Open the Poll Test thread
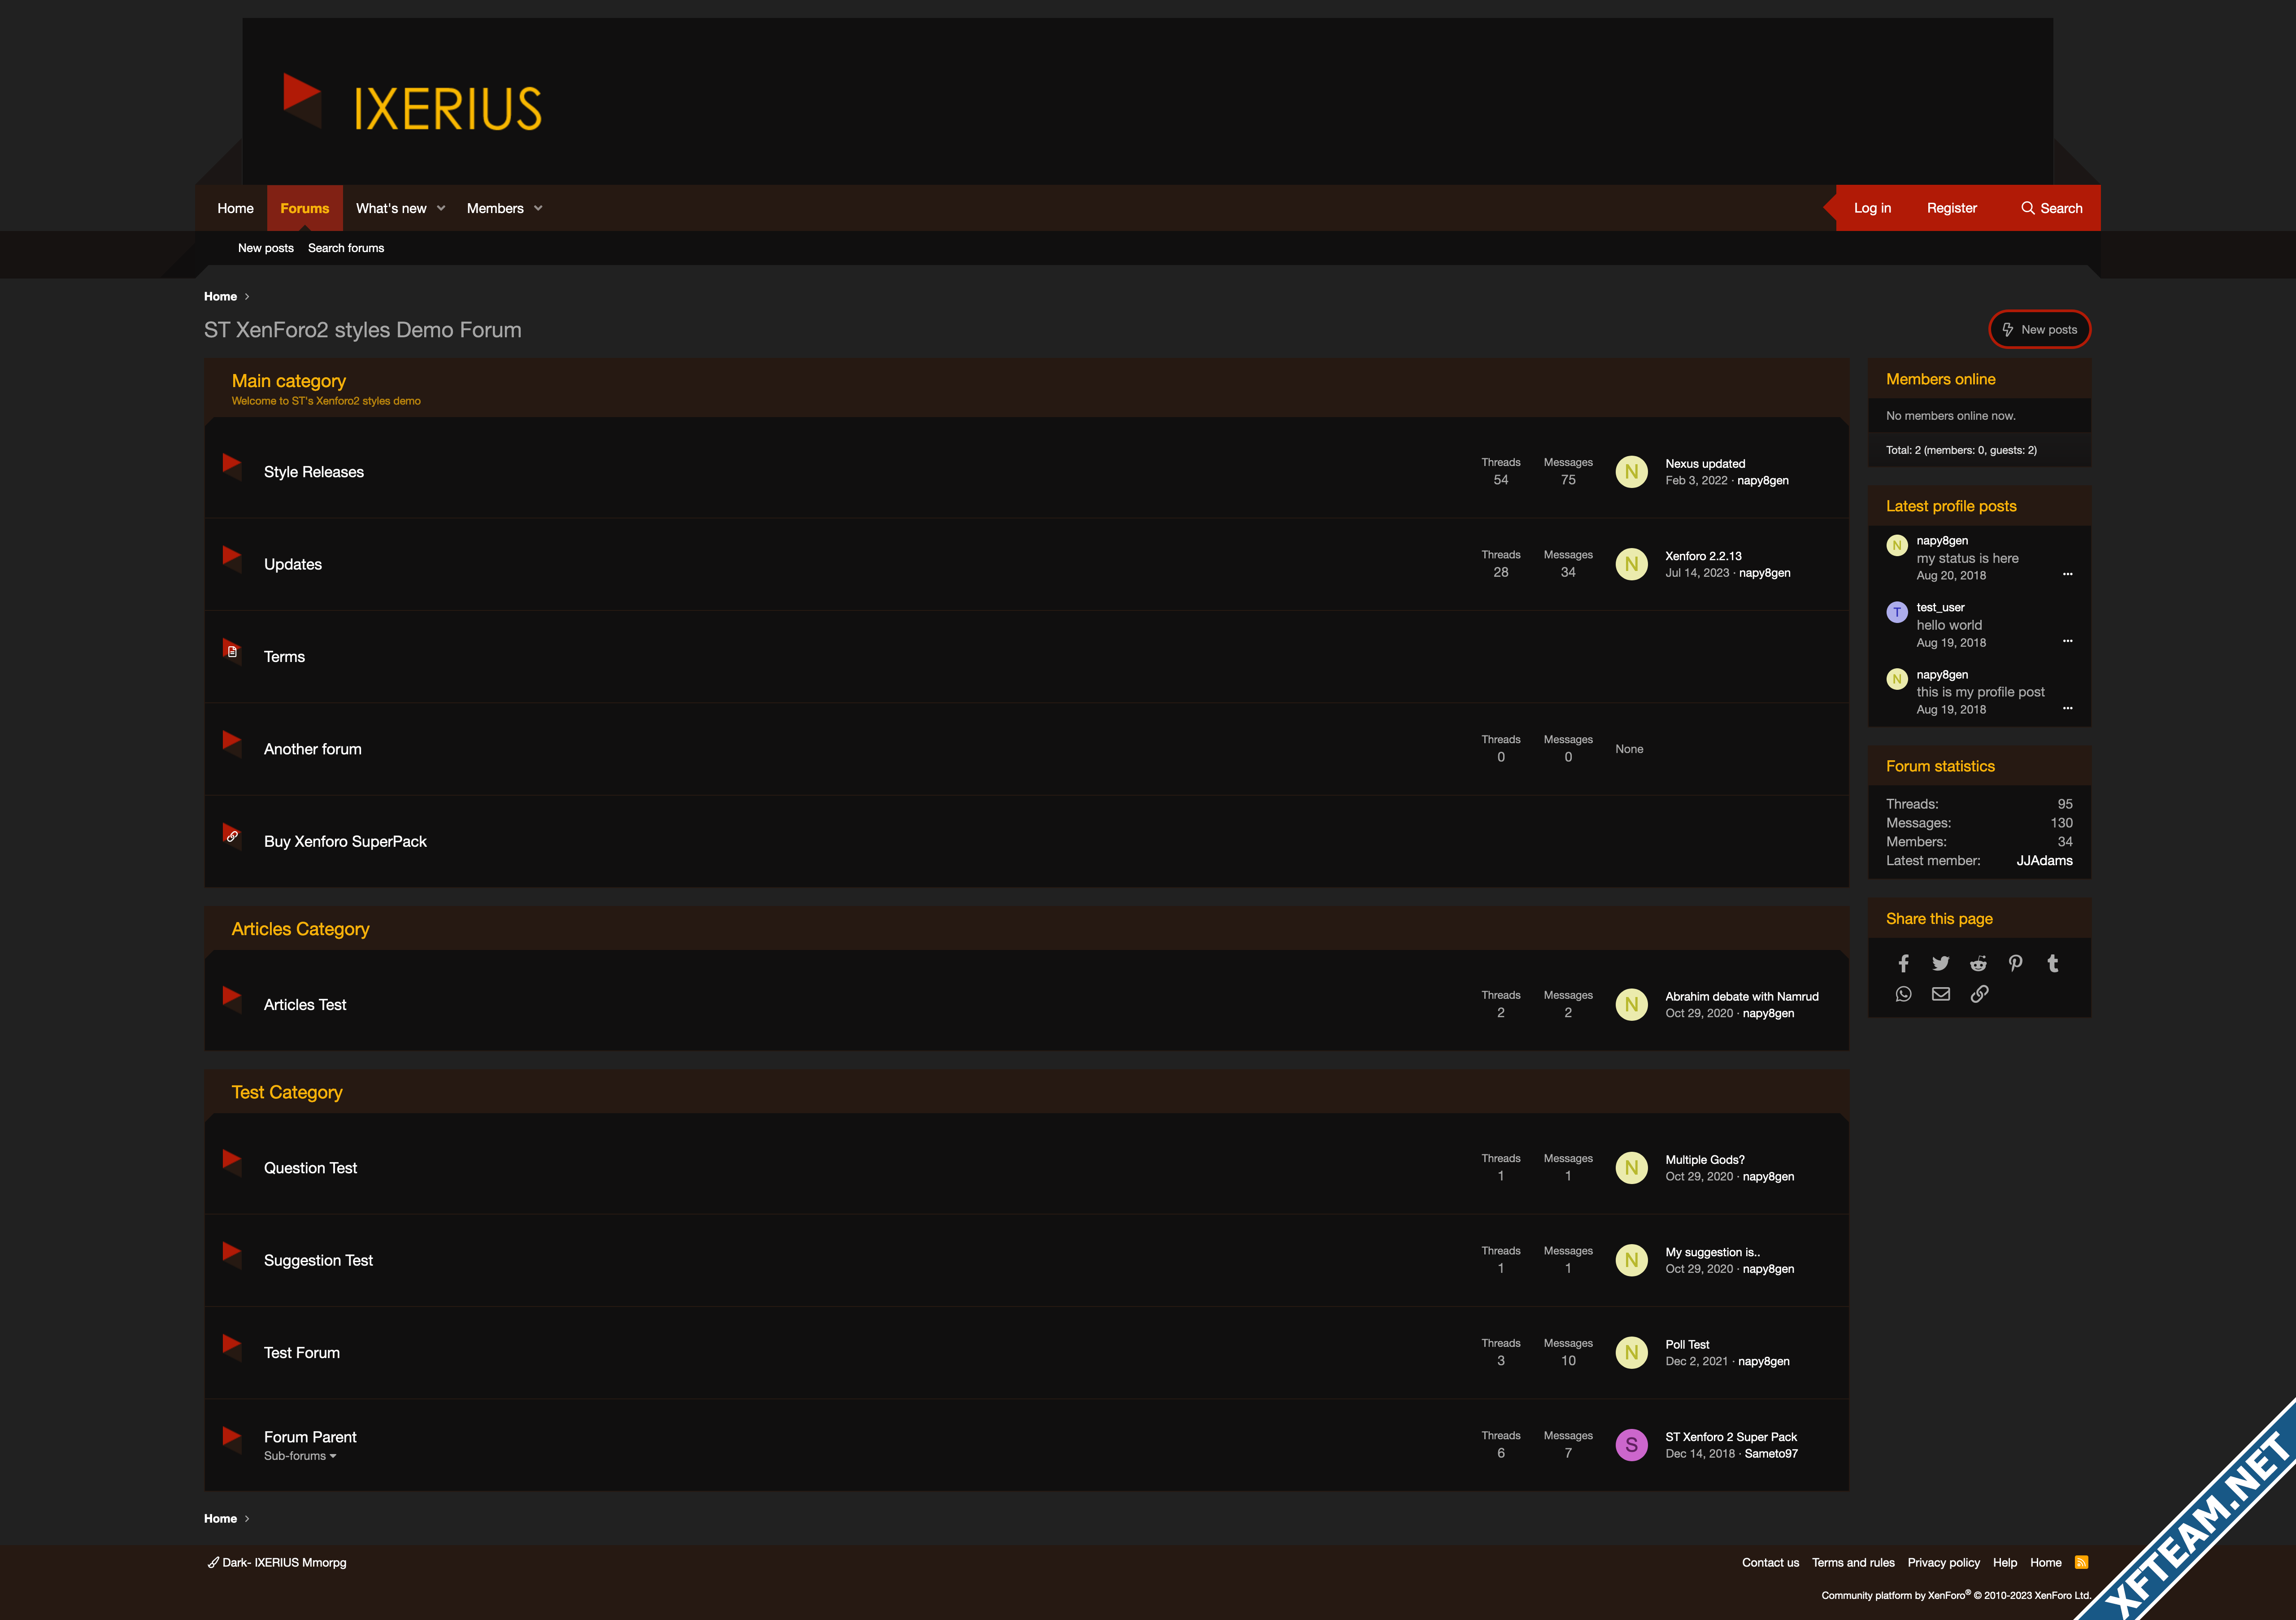The height and width of the screenshot is (1620, 2296). coord(1687,1344)
